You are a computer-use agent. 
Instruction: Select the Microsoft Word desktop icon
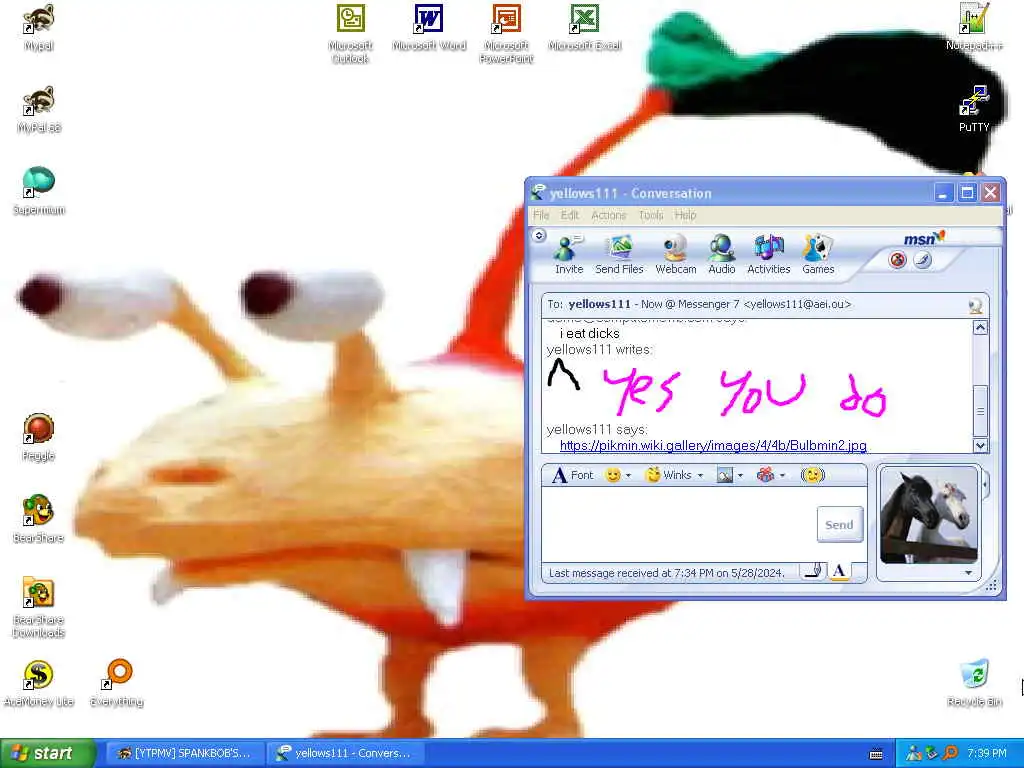(429, 27)
